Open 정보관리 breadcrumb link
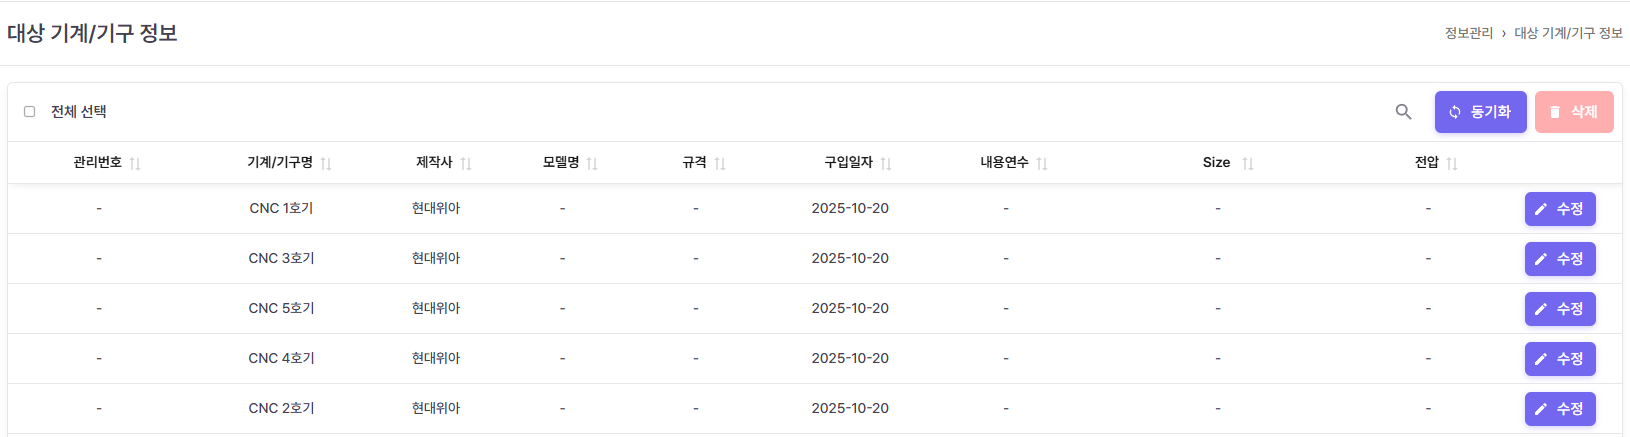 (1468, 33)
